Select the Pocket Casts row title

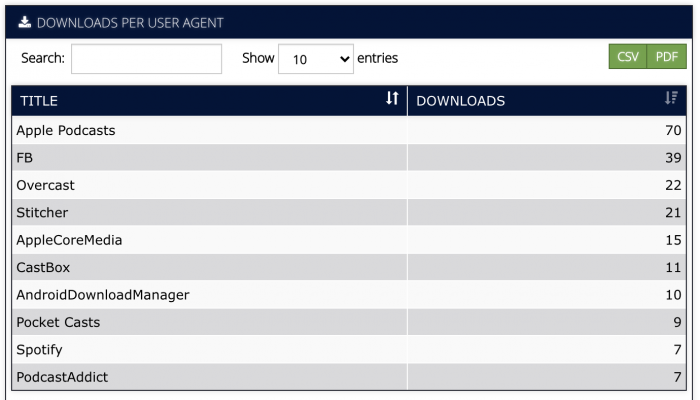tap(58, 322)
